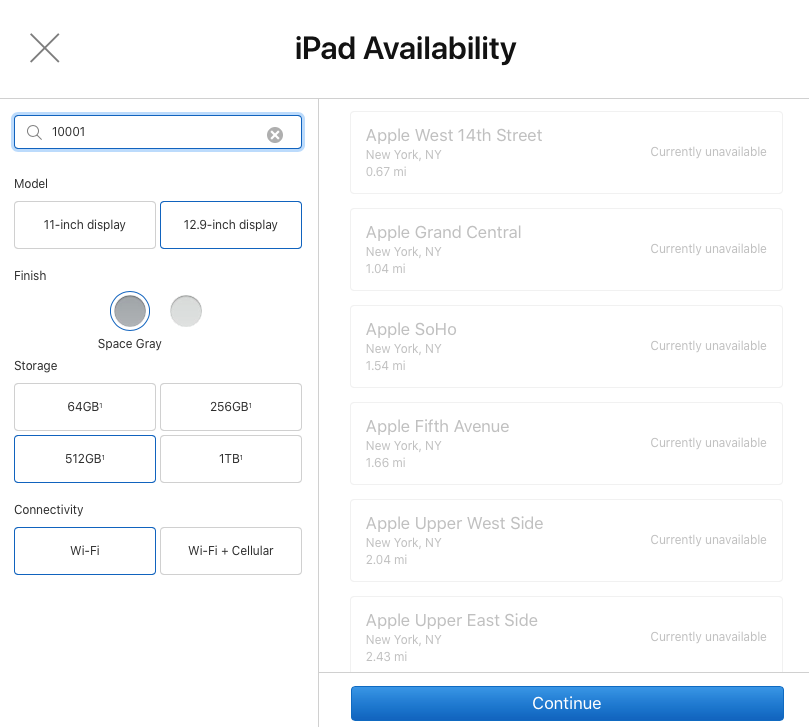Click the search magnifier icon

click(x=34, y=133)
